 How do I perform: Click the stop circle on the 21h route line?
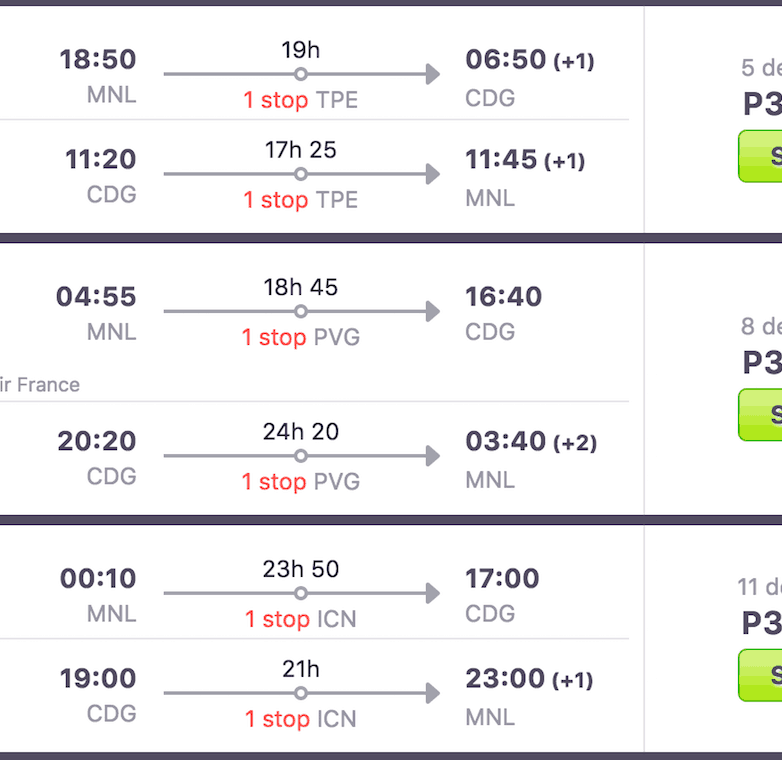click(300, 693)
